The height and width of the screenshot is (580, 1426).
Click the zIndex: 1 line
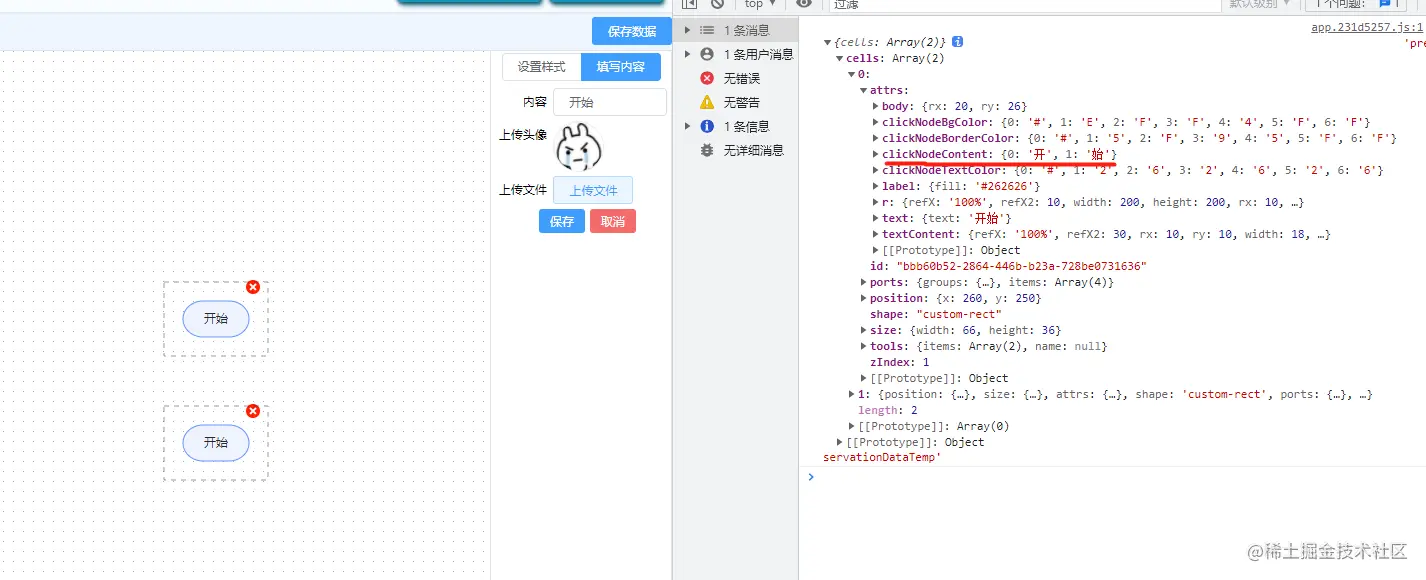coord(899,362)
